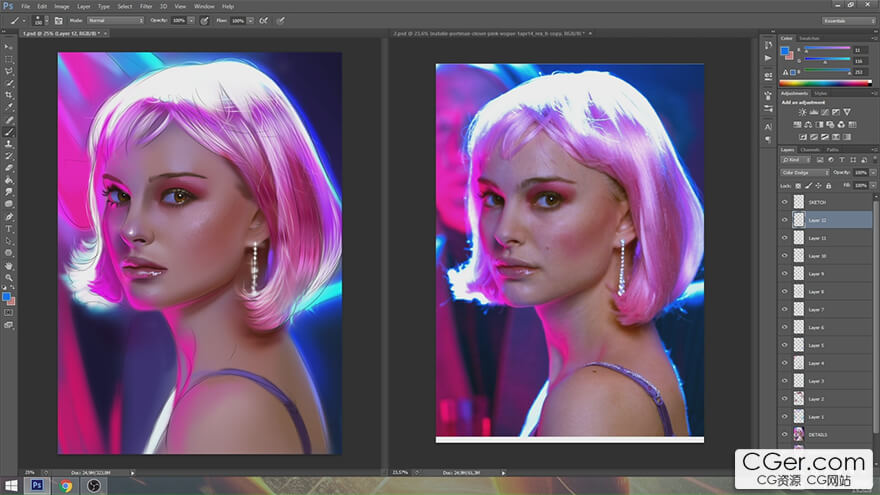Viewport: 880px width, 495px height.
Task: Lock all layer attributes
Action: 828,186
